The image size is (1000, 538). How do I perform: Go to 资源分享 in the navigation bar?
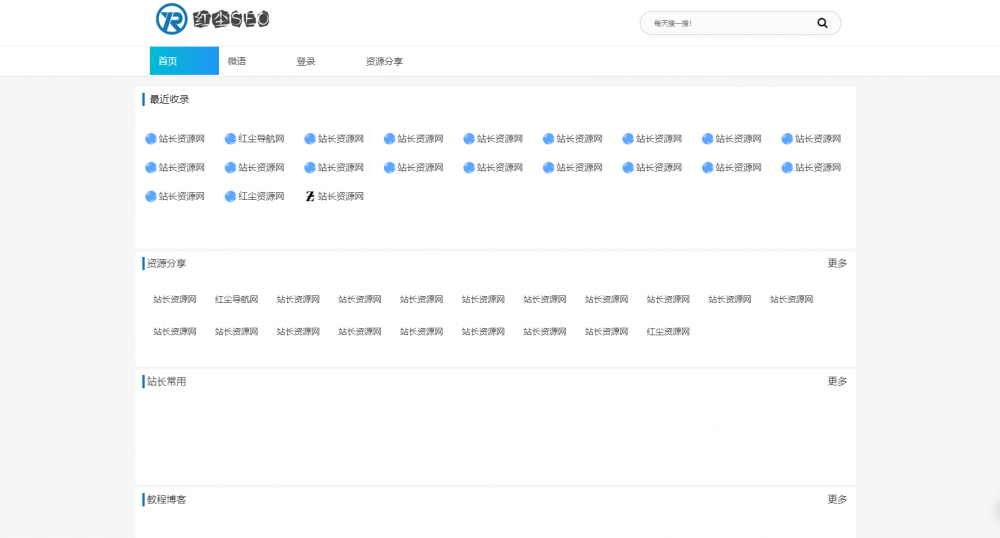click(x=384, y=61)
